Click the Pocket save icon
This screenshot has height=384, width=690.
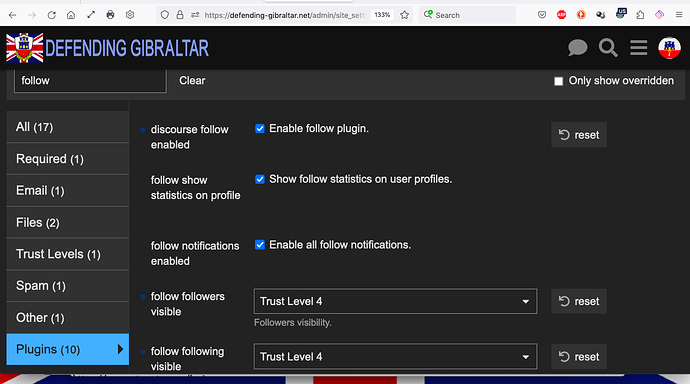point(542,15)
